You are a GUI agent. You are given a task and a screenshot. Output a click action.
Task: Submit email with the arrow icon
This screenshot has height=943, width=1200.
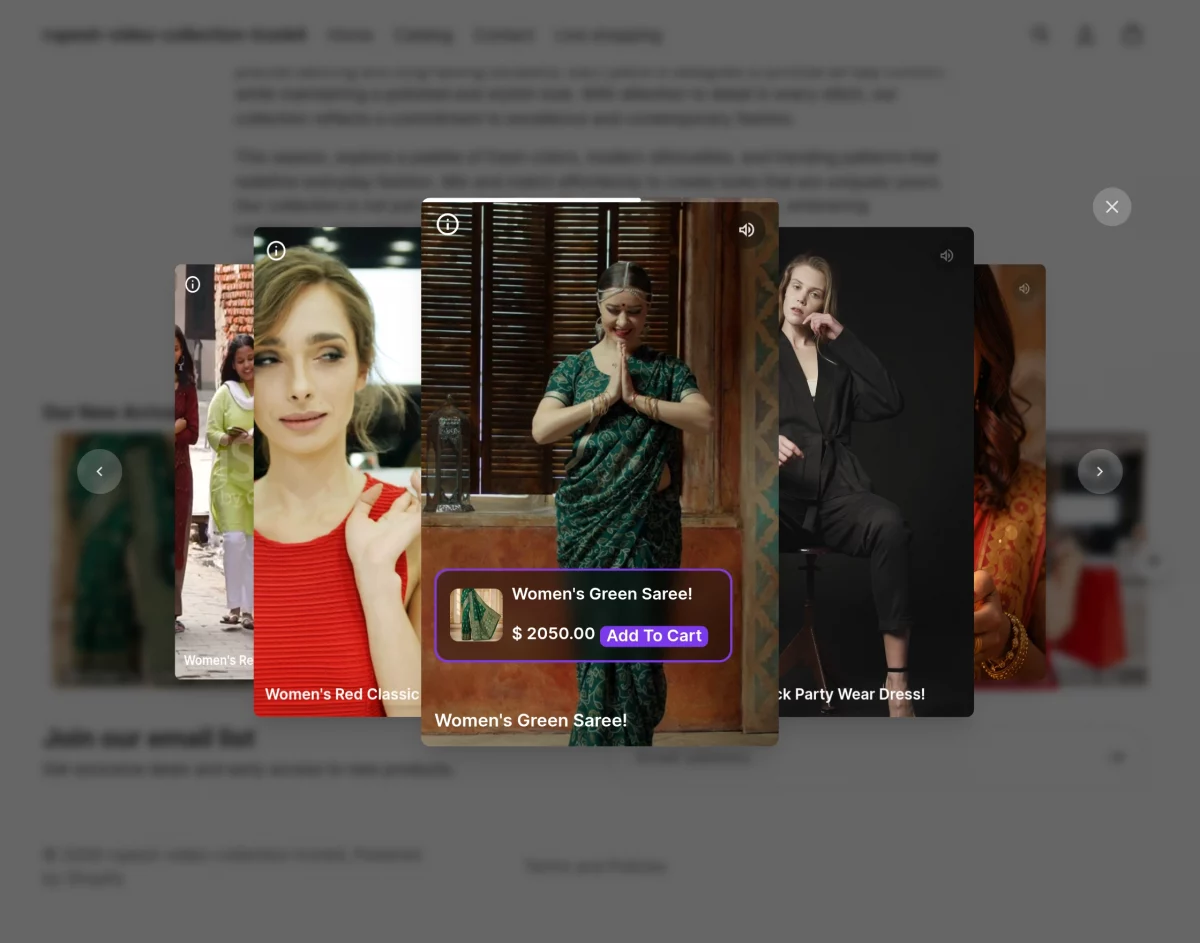pyautogui.click(x=1117, y=757)
